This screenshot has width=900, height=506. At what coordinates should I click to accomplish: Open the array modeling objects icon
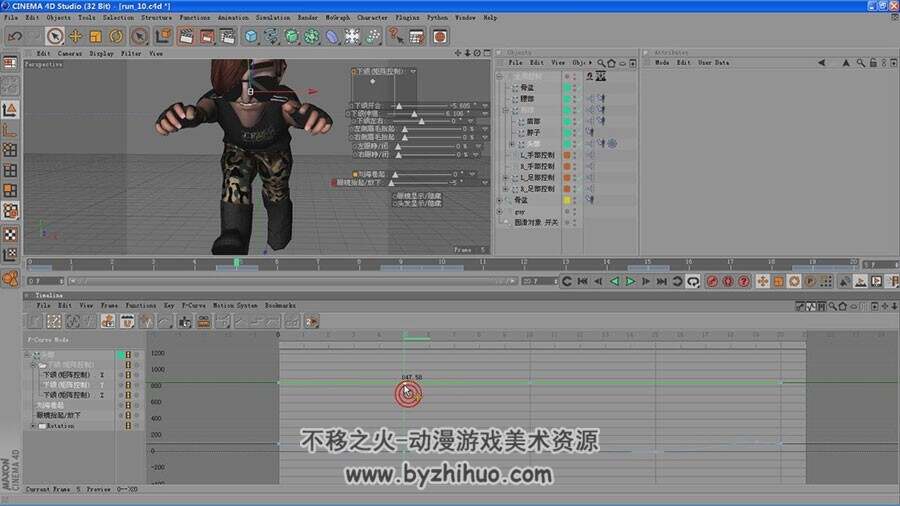[312, 37]
